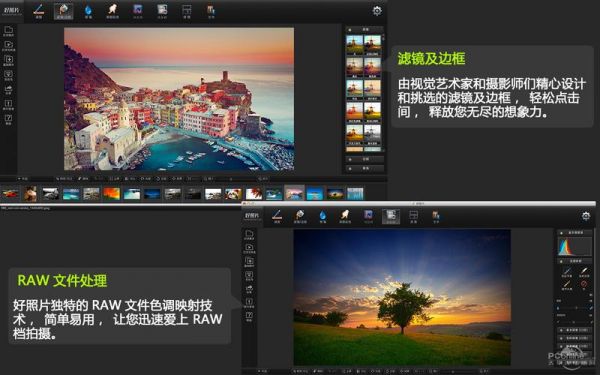The width and height of the screenshot is (600, 375).
Task: Expand second collapsed section below sliders in bottom window
Action: pyautogui.click(x=575, y=338)
